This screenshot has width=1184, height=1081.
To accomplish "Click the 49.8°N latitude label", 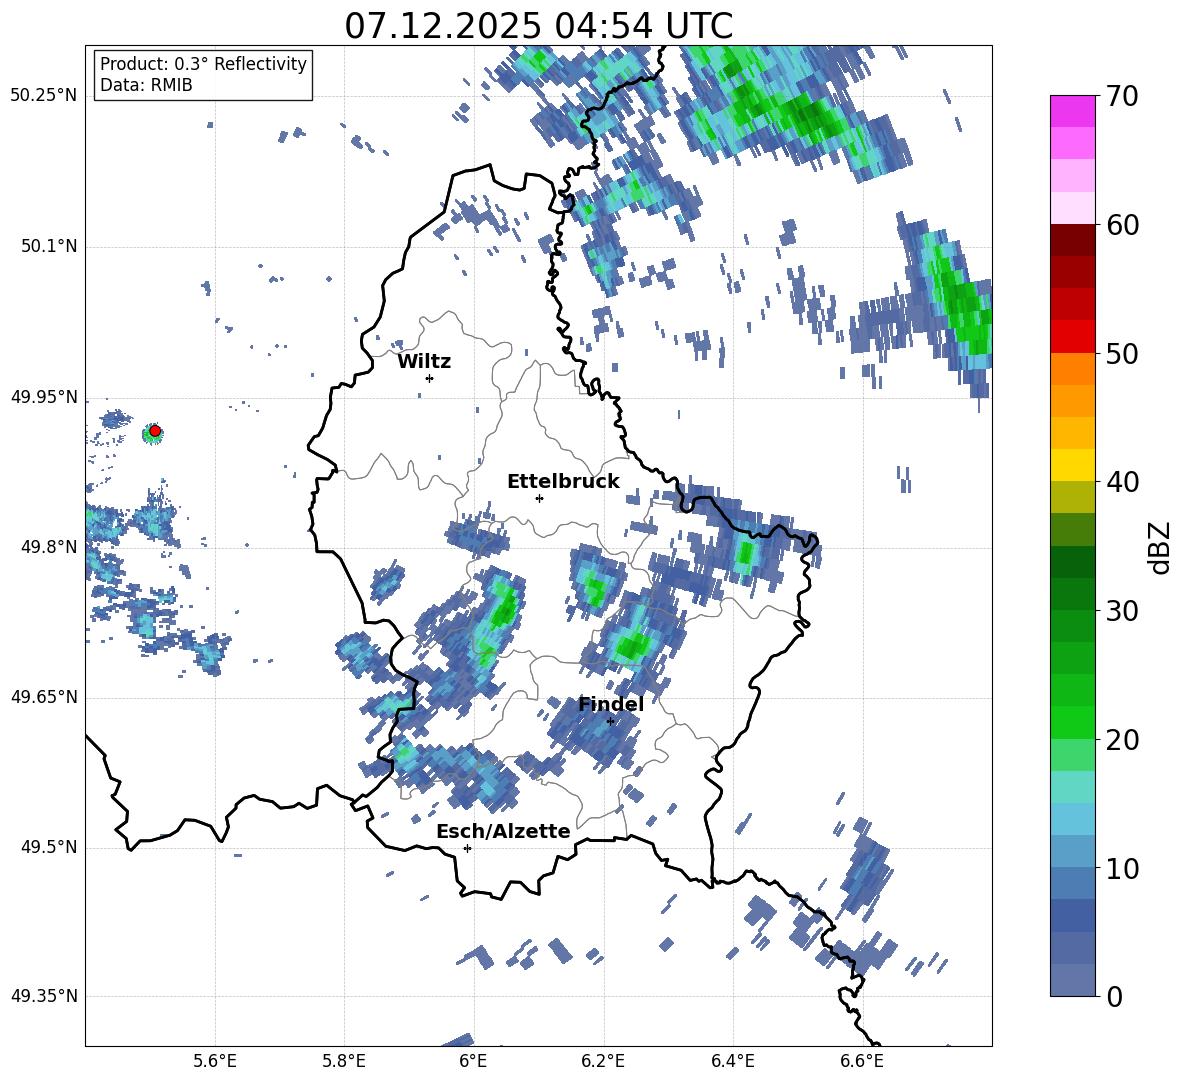I will 49,547.
